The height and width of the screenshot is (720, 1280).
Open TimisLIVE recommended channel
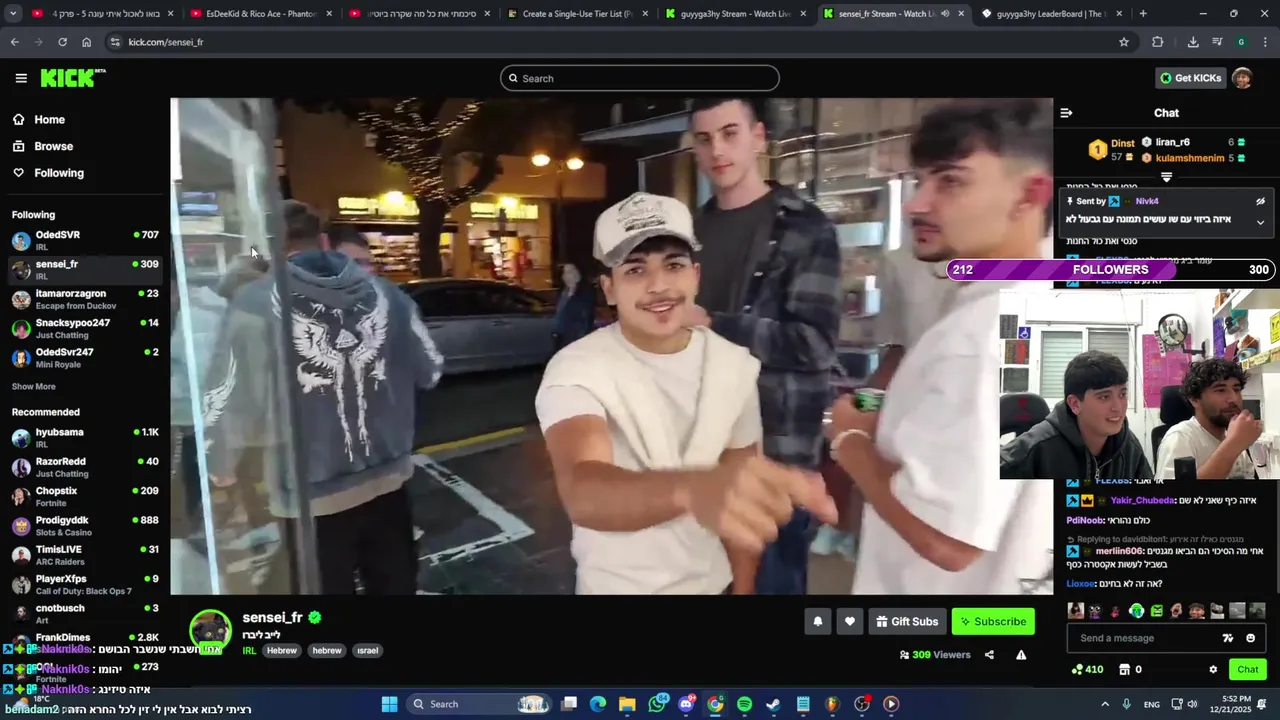coord(84,555)
